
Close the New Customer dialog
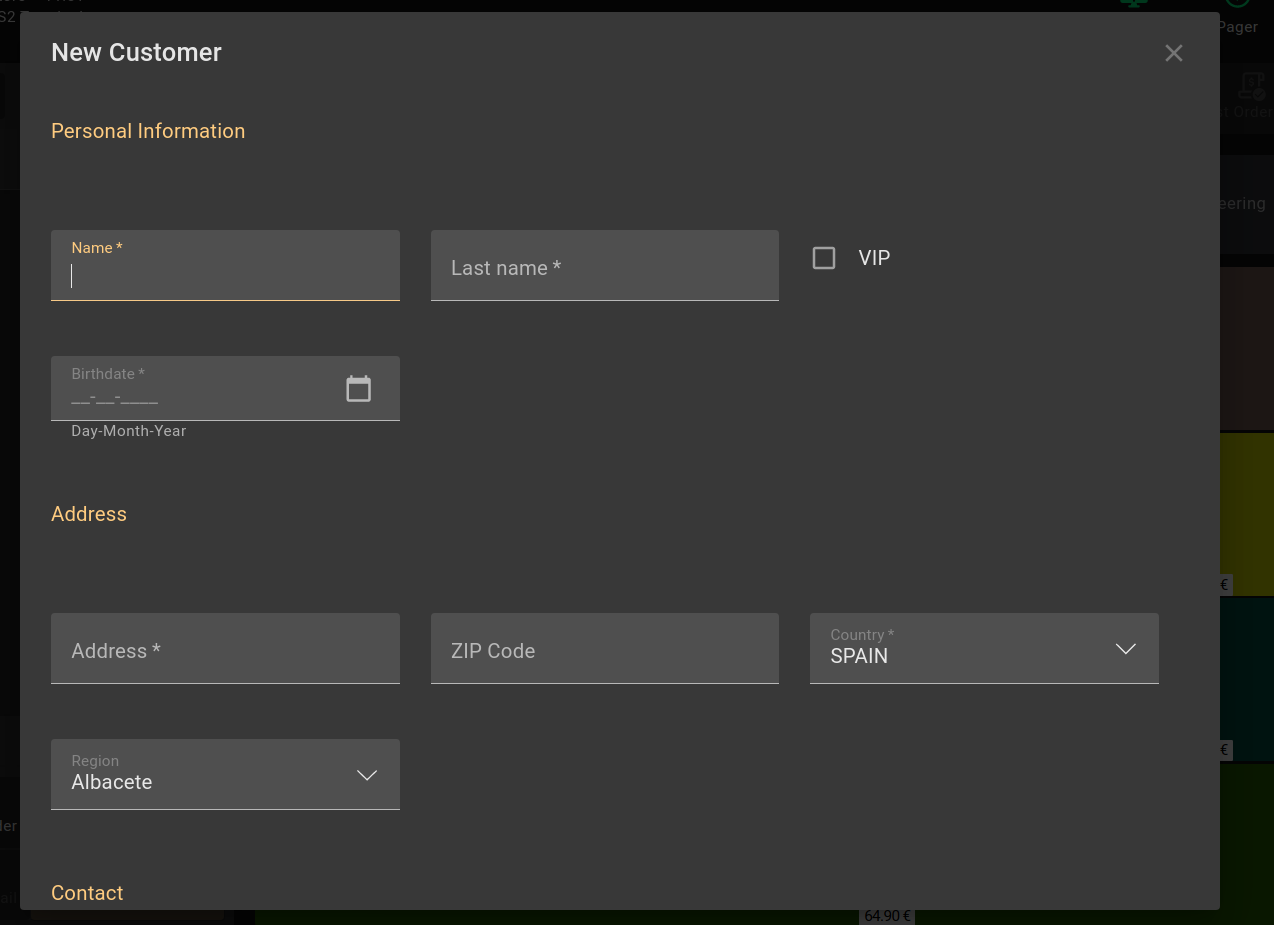coord(1173,53)
